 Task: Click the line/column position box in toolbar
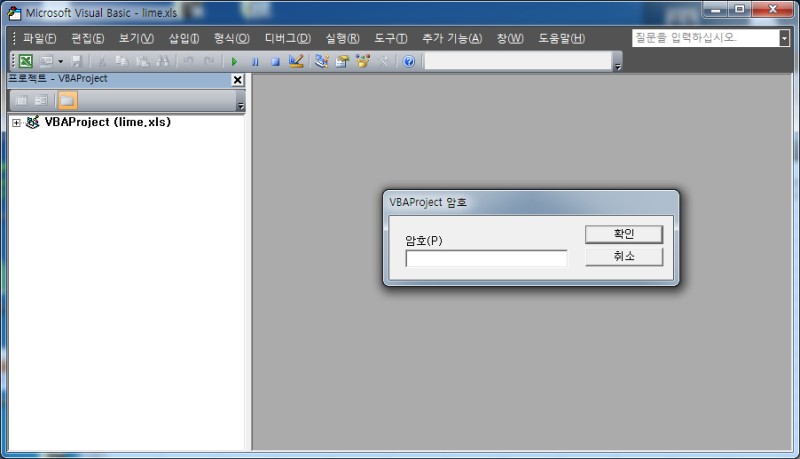(518, 61)
